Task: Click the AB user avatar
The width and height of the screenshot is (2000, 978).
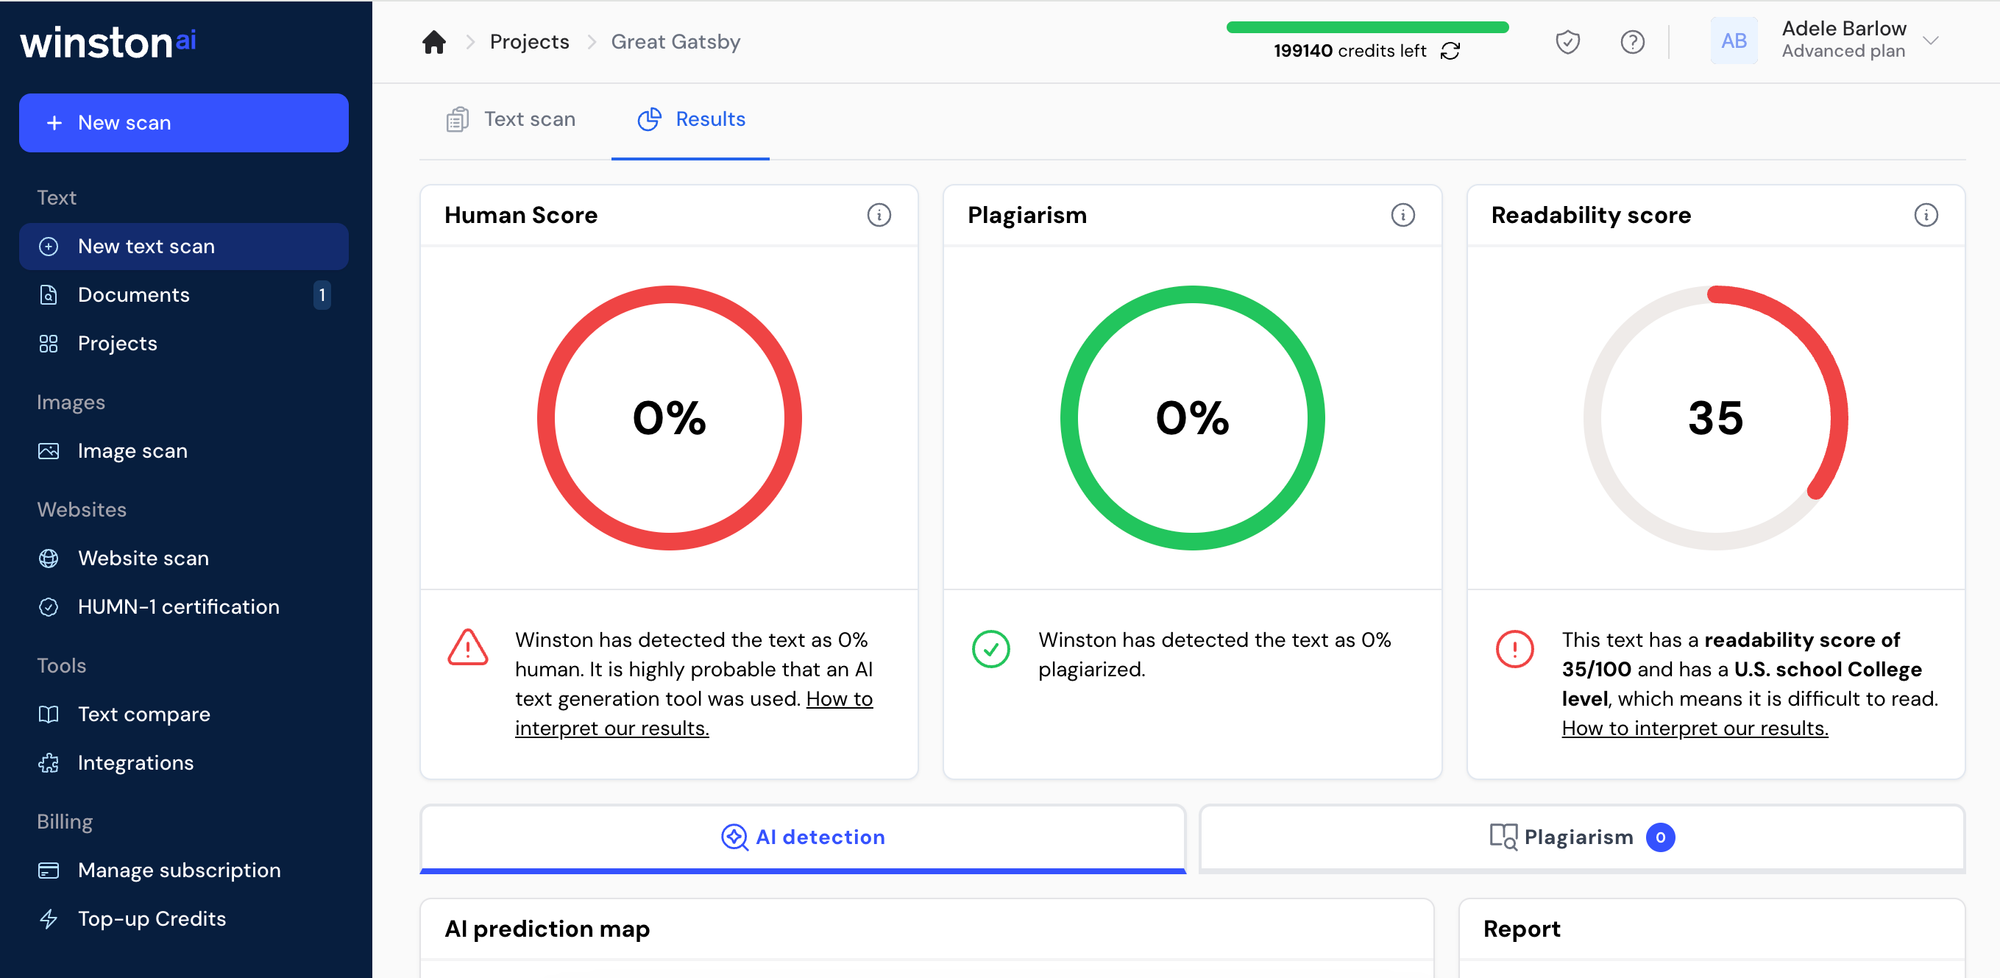Action: point(1734,41)
